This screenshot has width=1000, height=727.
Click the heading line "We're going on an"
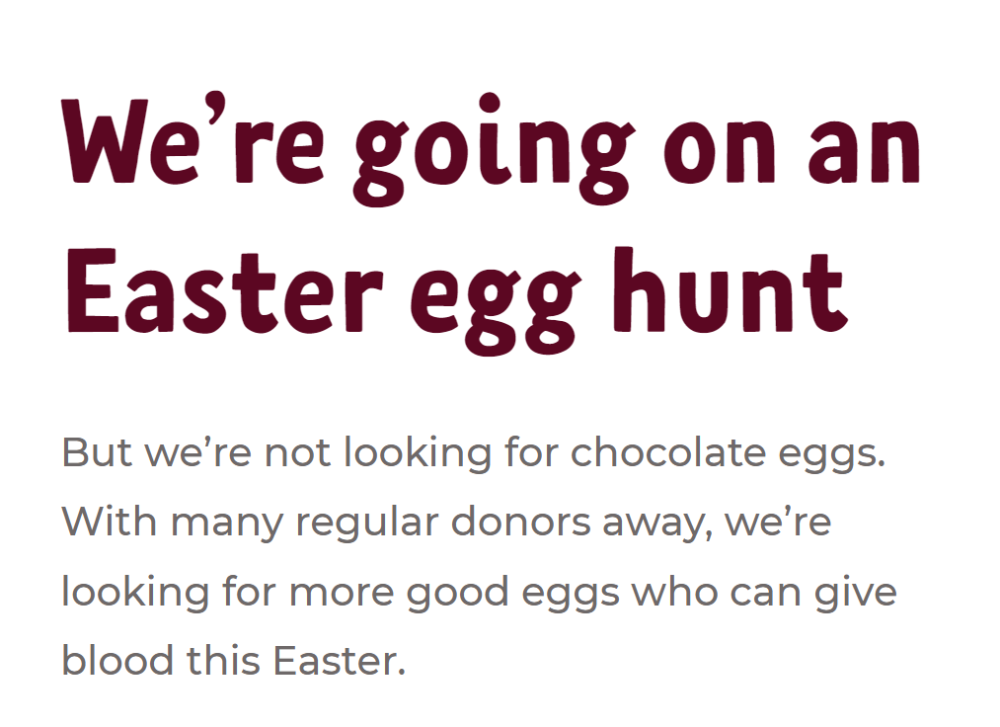(x=491, y=149)
